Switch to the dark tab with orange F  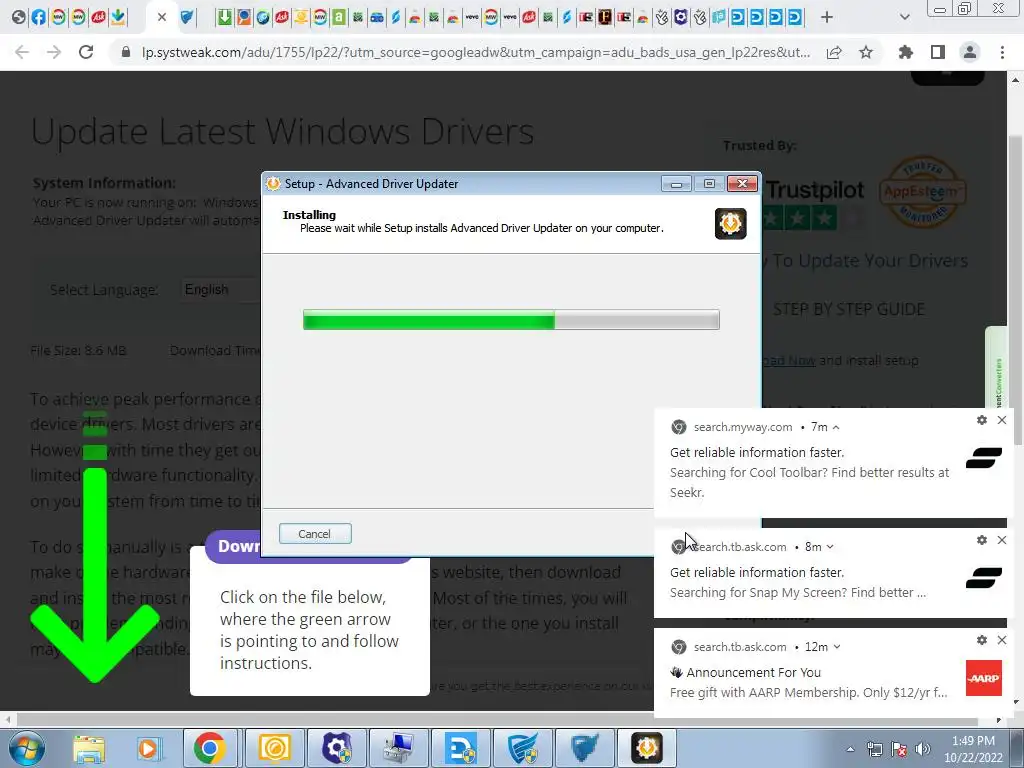(x=605, y=17)
